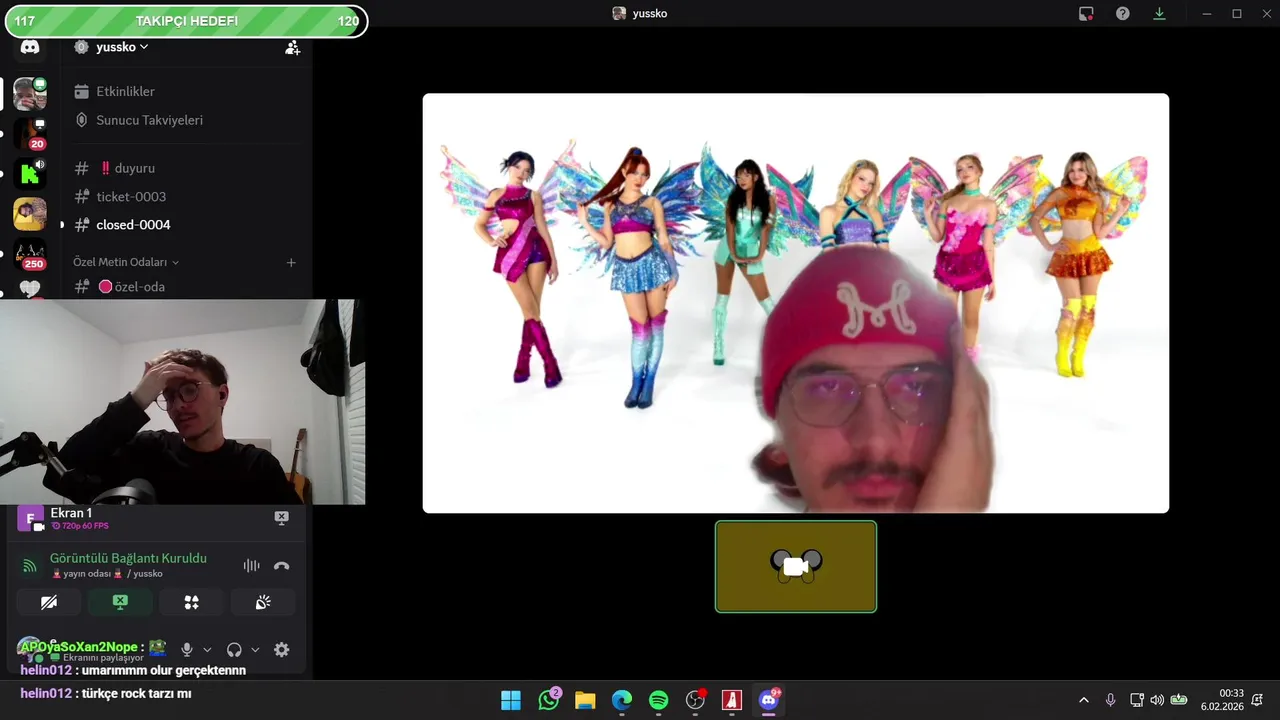1280x720 pixels.
Task: Click the green download update icon
Action: (x=1159, y=13)
